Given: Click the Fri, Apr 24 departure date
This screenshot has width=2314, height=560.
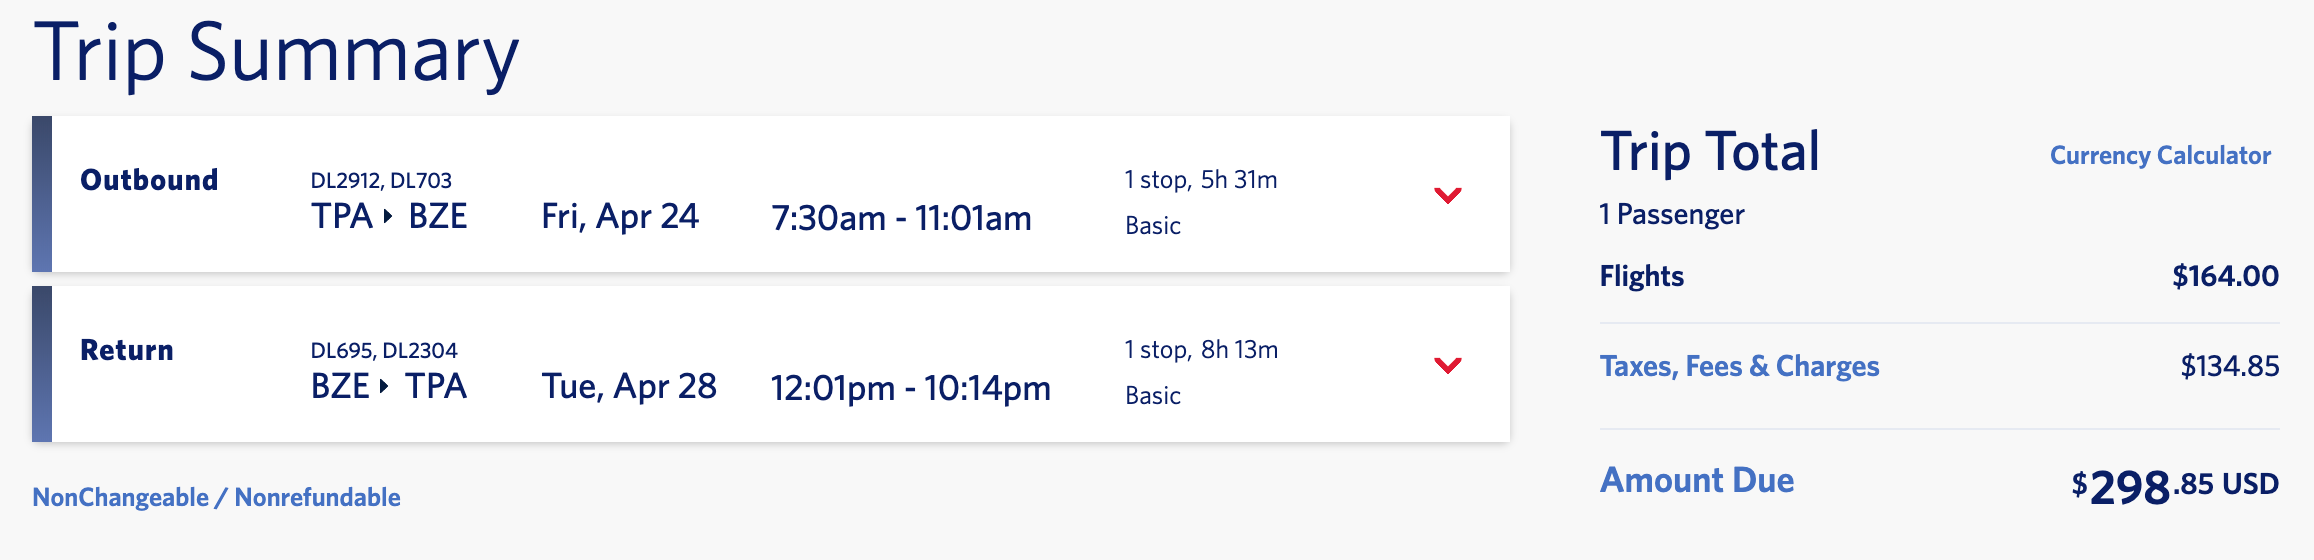Looking at the screenshot, I should tap(620, 217).
